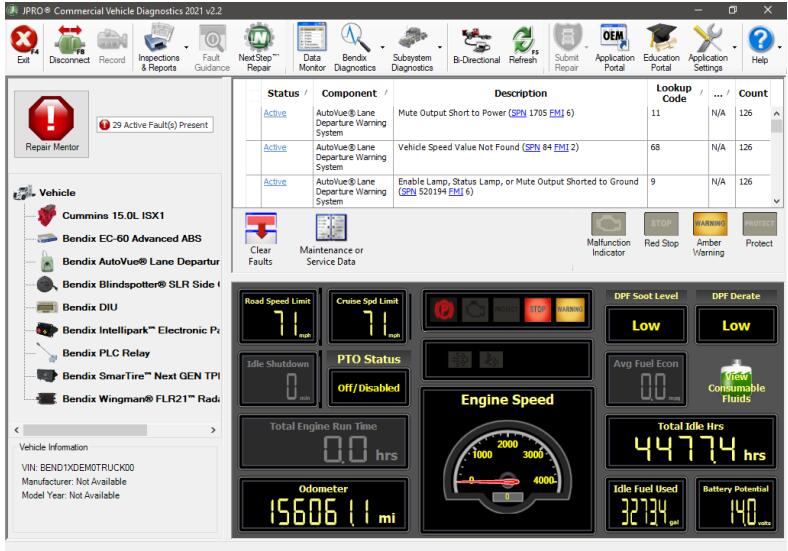Open SPN link for 520194

pyautogui.click(x=409, y=192)
